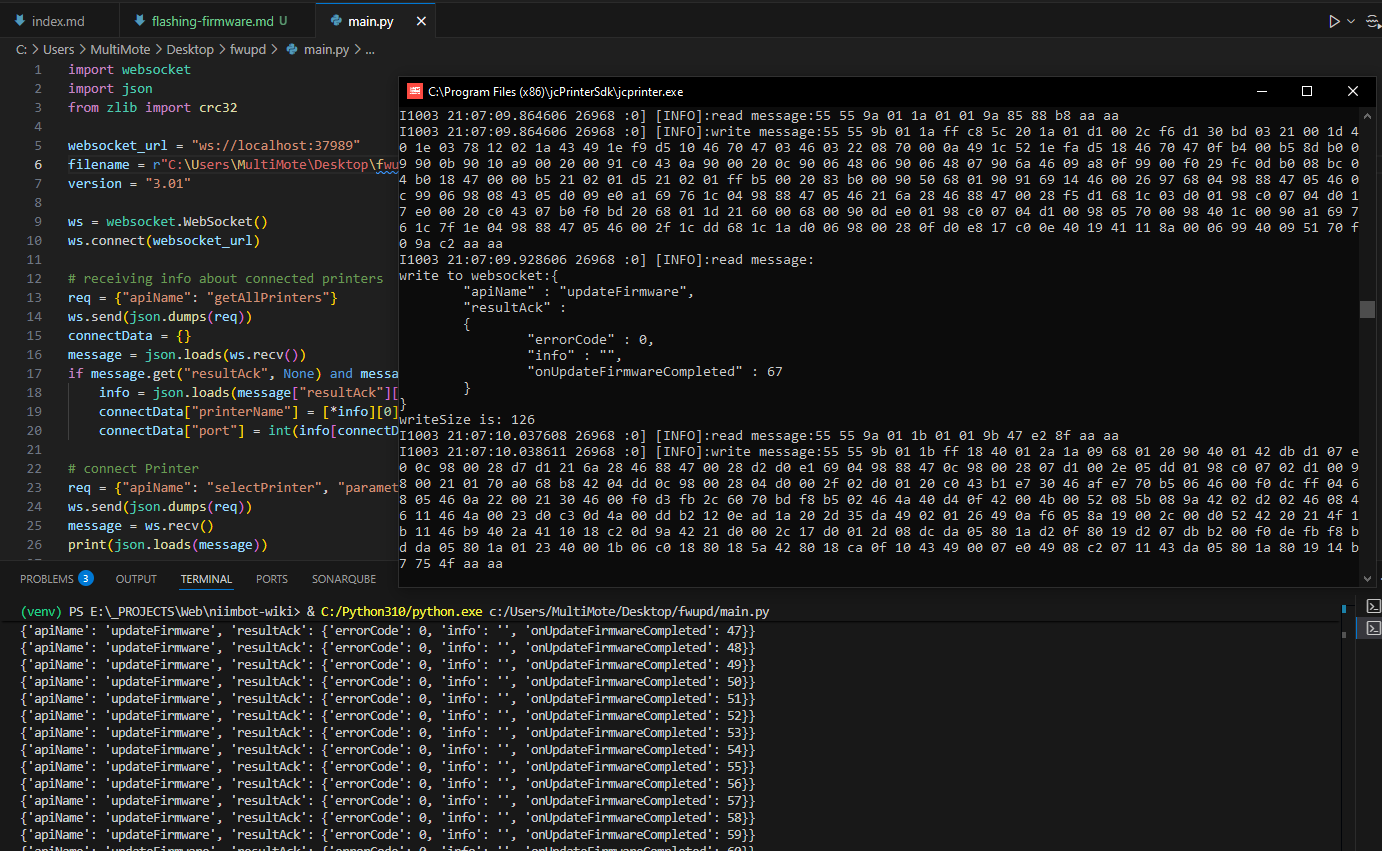Switch to the Output panel tab
Viewport: 1382px width, 851px height.
click(x=136, y=579)
